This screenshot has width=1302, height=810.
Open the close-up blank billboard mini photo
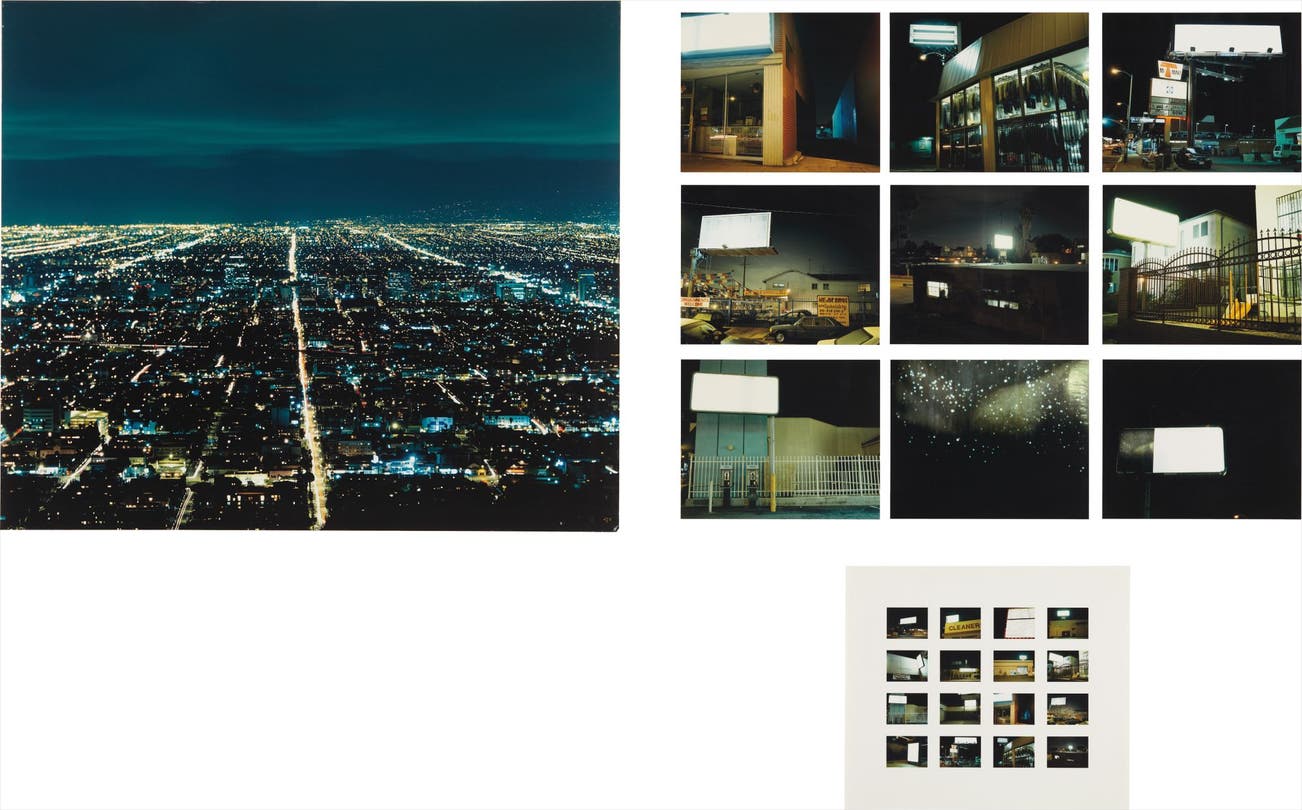point(1014,623)
